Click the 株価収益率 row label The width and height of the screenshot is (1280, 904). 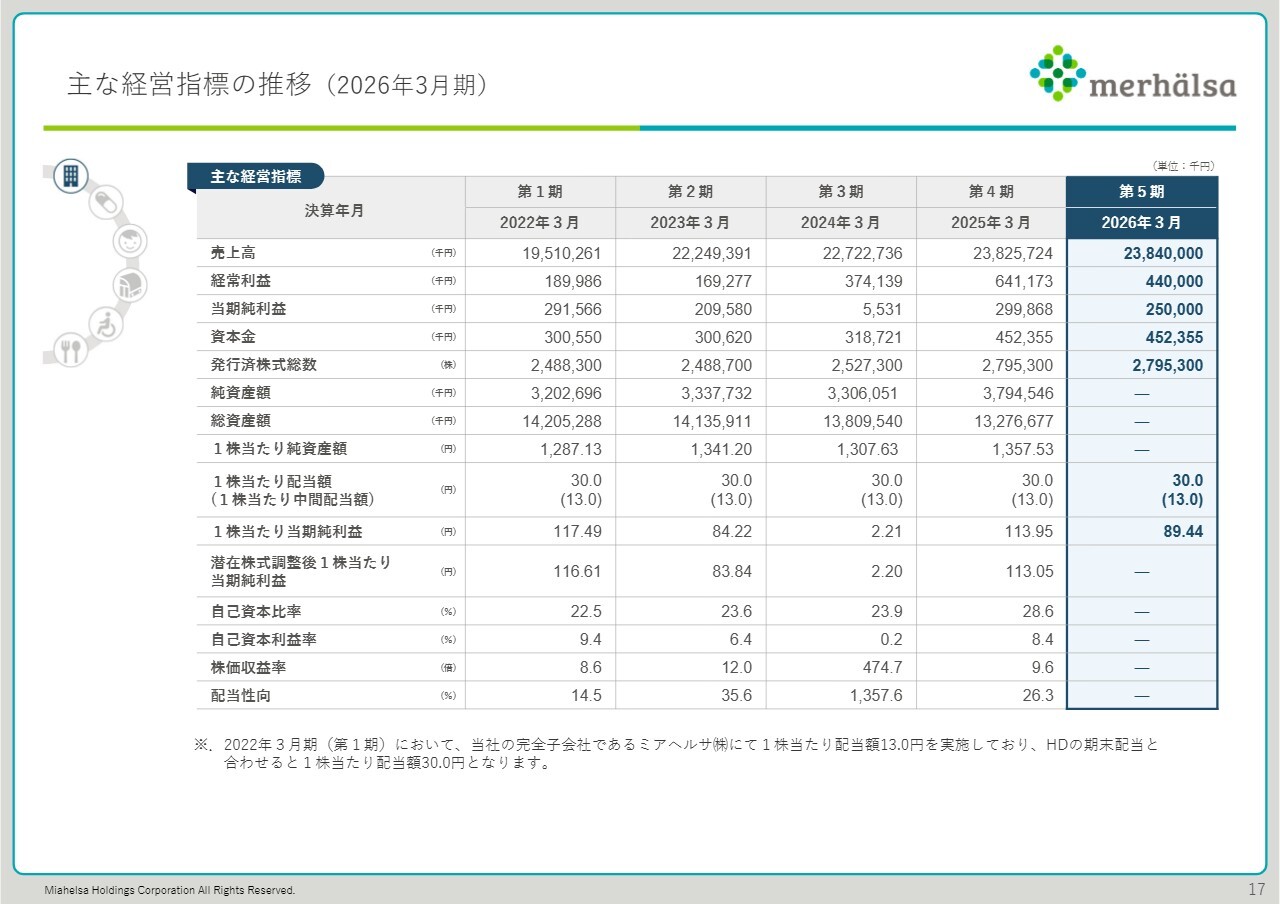tap(248, 667)
